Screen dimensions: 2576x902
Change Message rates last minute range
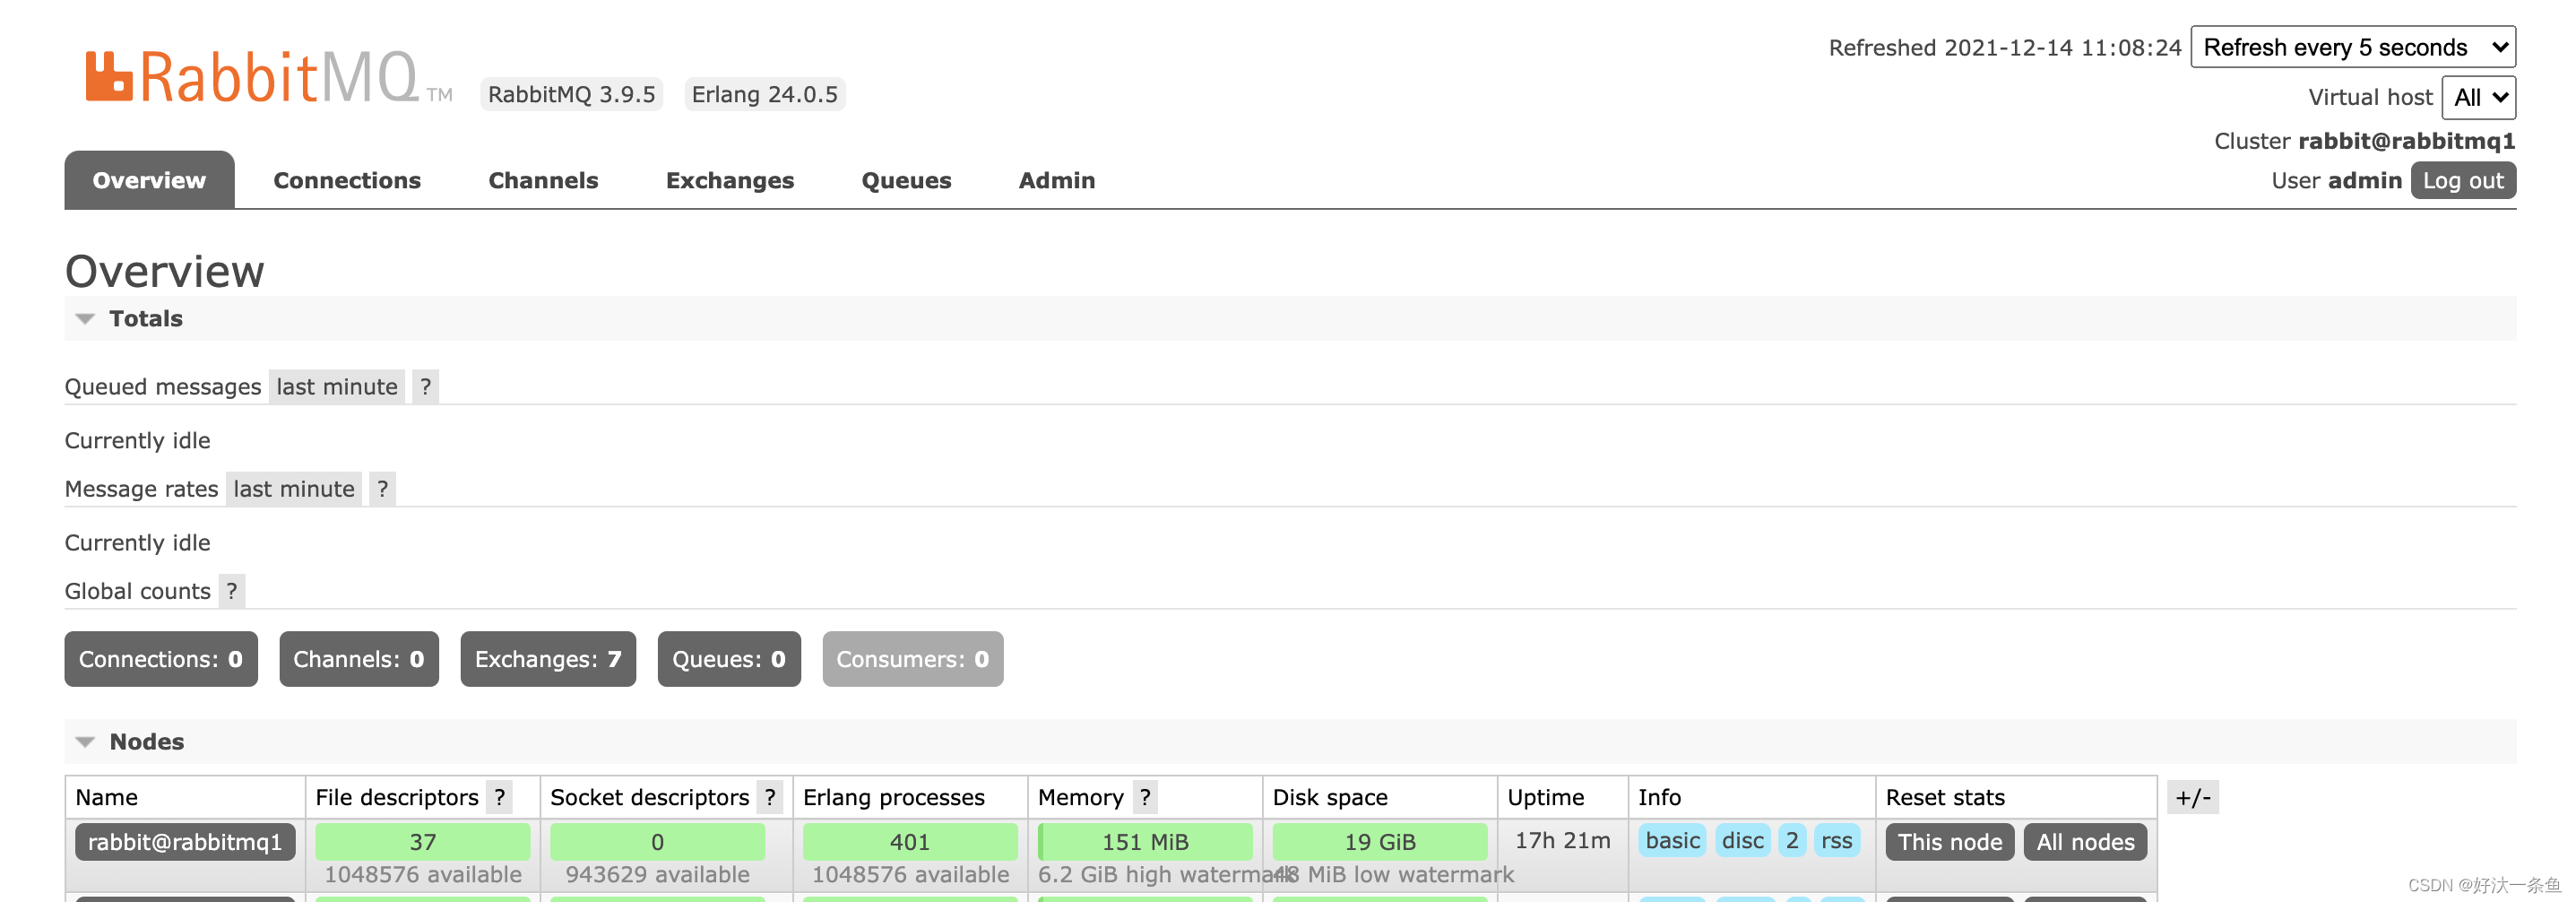(294, 488)
